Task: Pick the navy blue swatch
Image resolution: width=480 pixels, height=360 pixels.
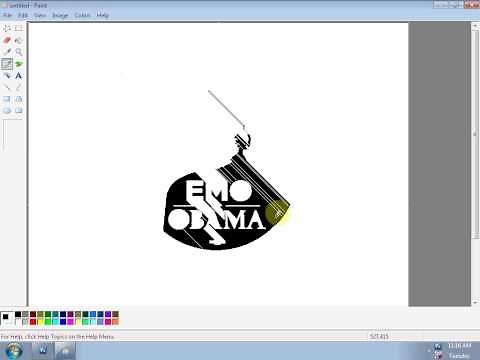Action: pyautogui.click(x=63, y=314)
